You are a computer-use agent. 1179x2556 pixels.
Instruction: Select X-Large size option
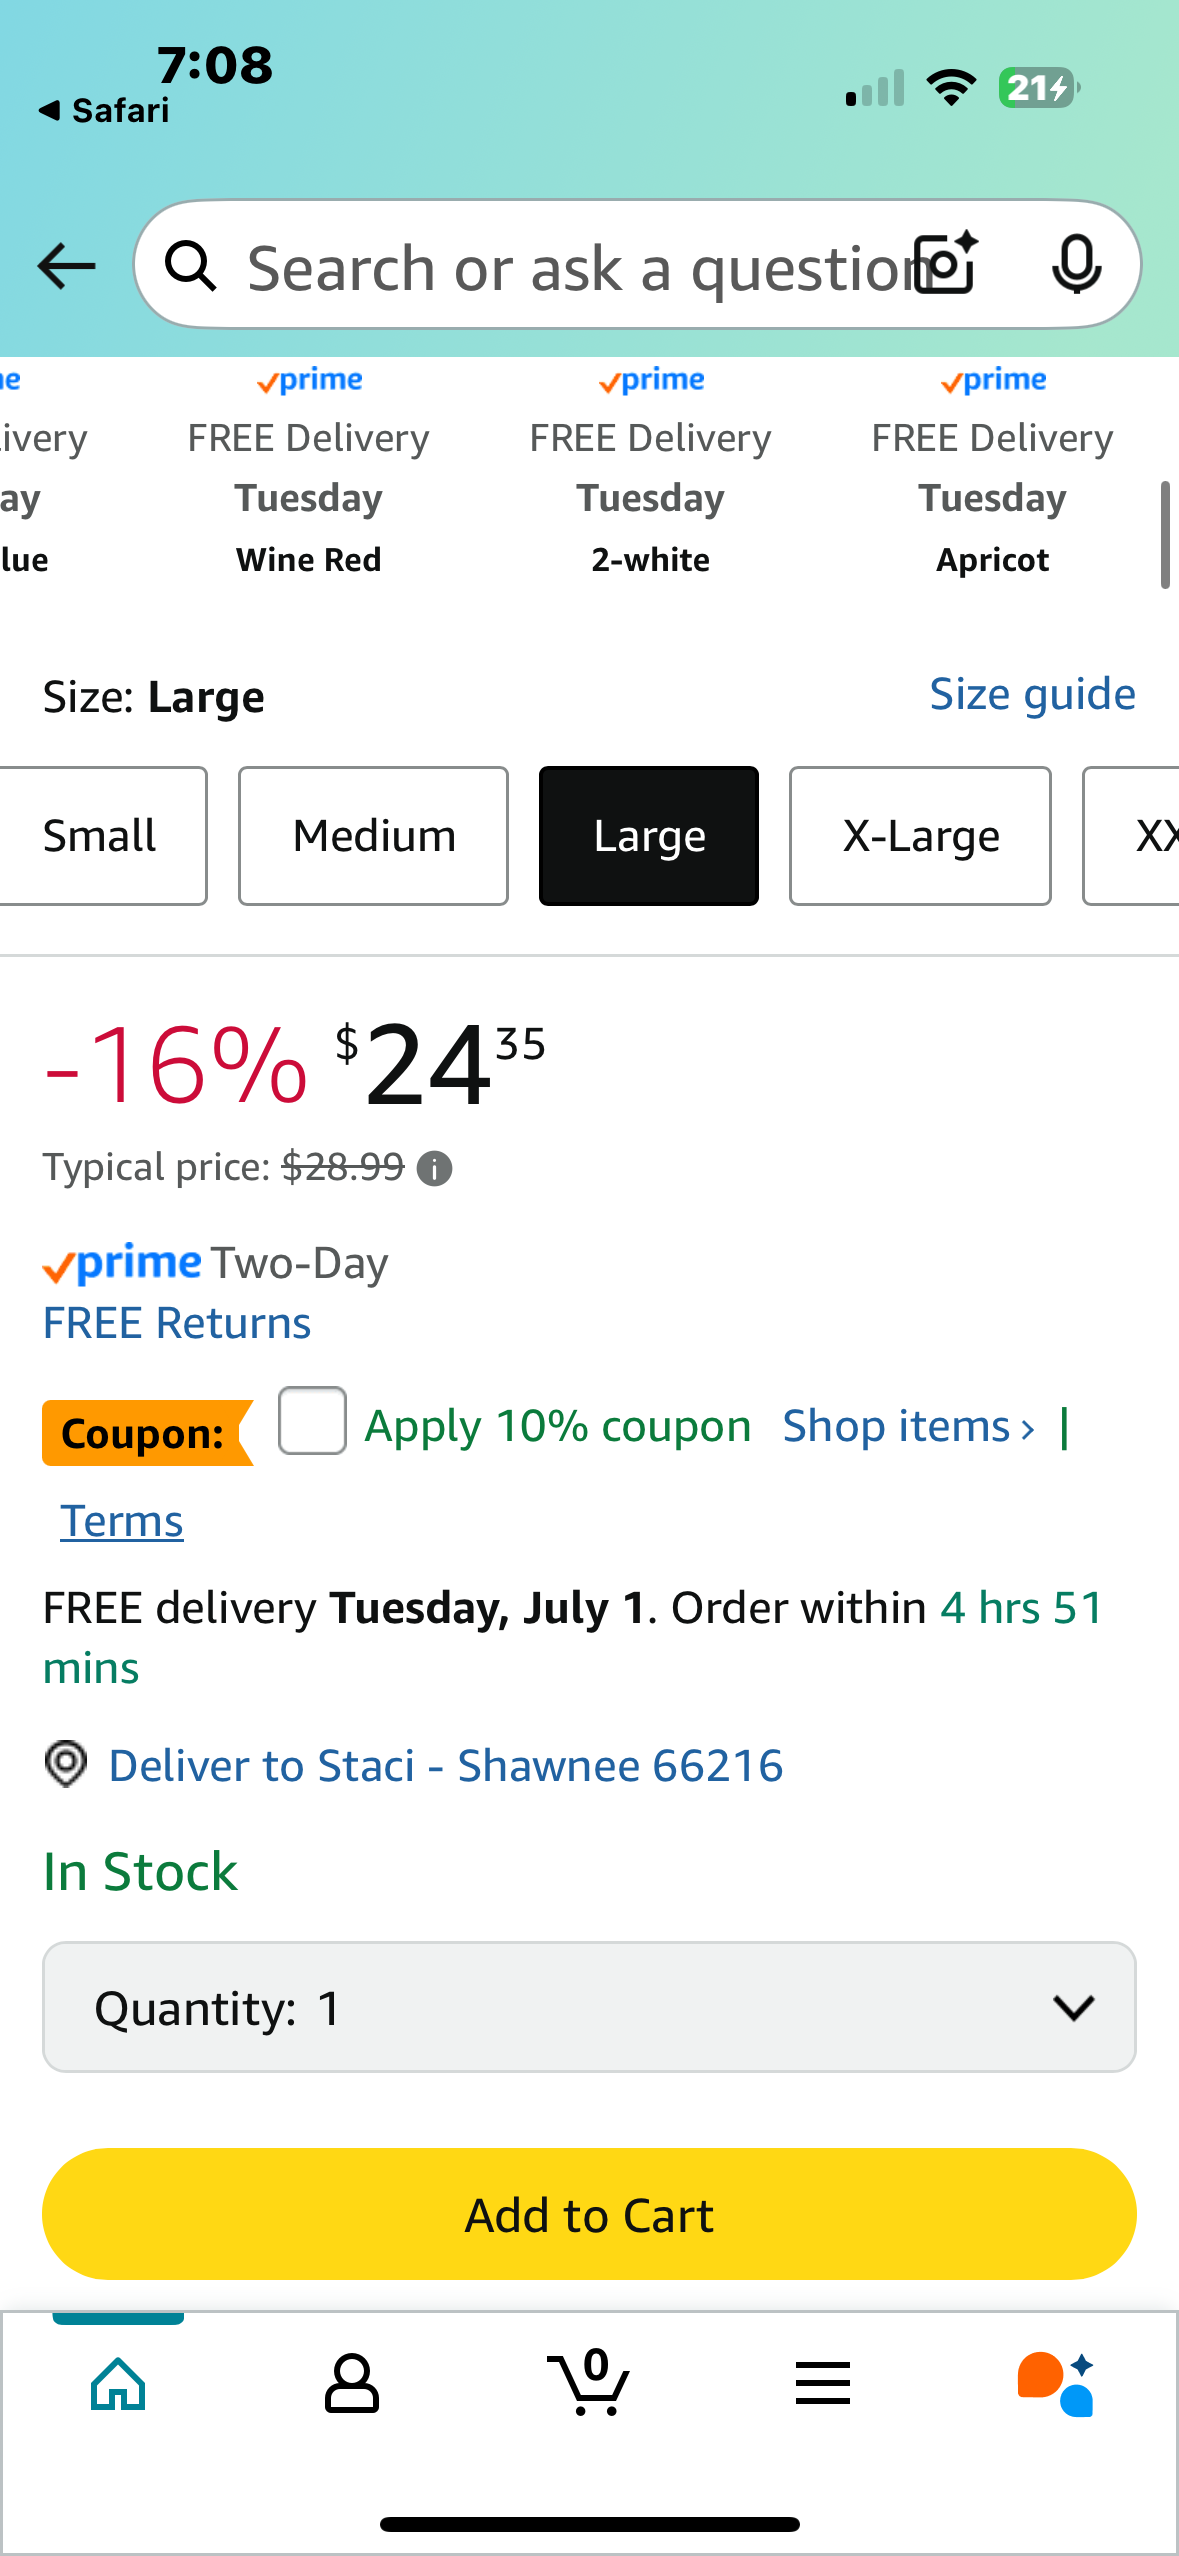[x=920, y=836]
